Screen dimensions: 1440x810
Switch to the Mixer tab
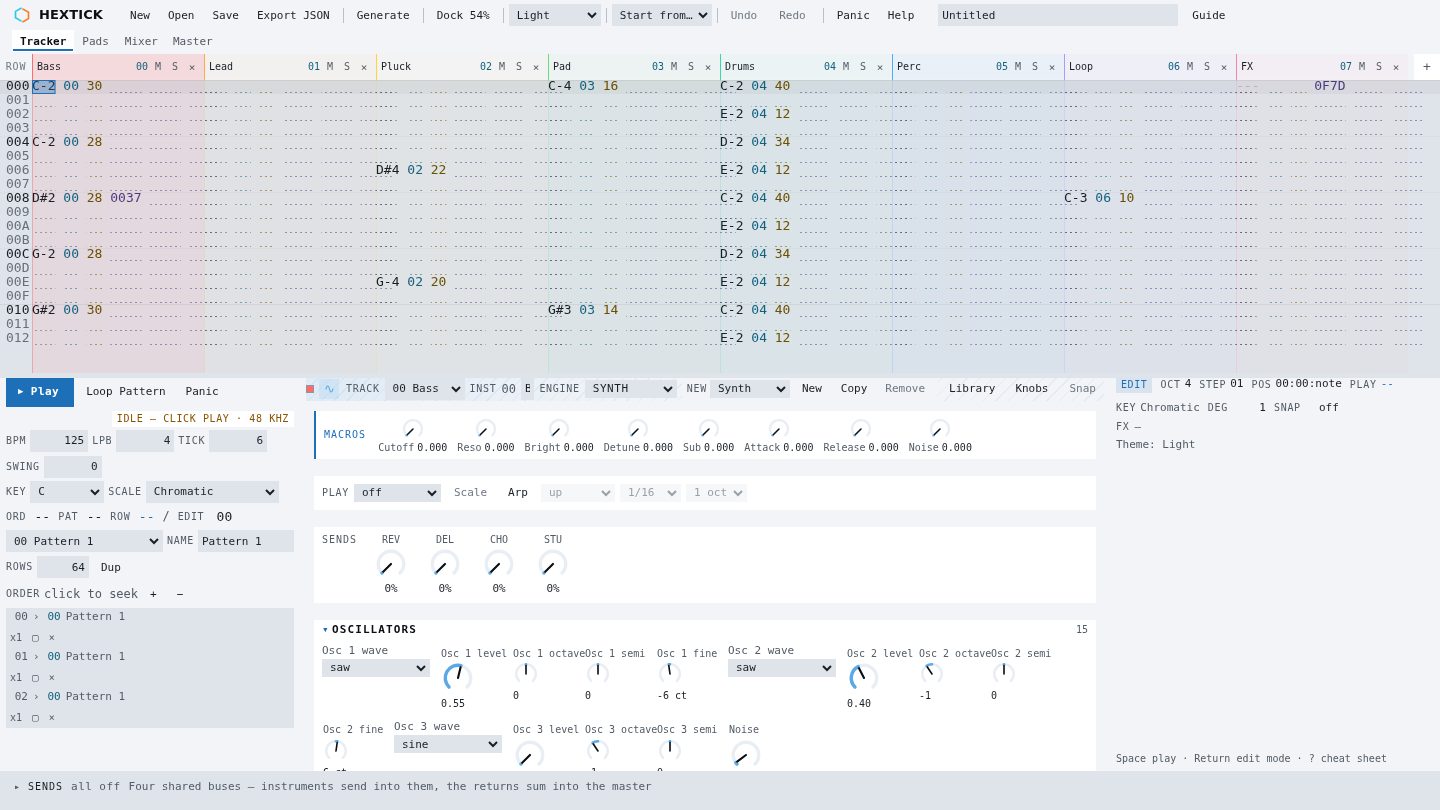pos(141,42)
